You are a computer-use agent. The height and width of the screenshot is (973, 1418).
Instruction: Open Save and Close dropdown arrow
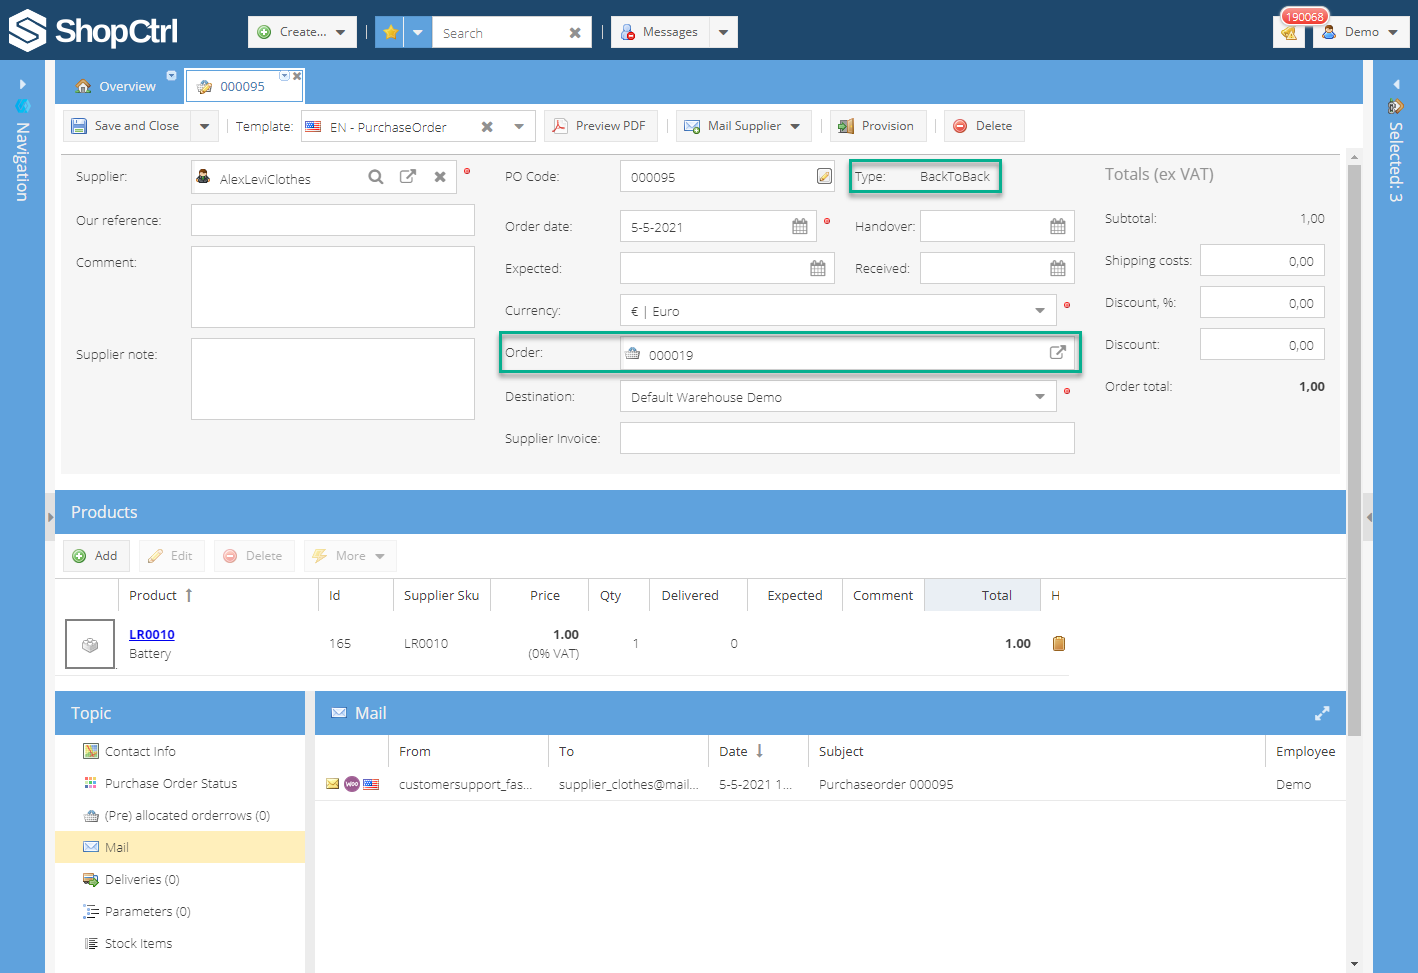204,126
